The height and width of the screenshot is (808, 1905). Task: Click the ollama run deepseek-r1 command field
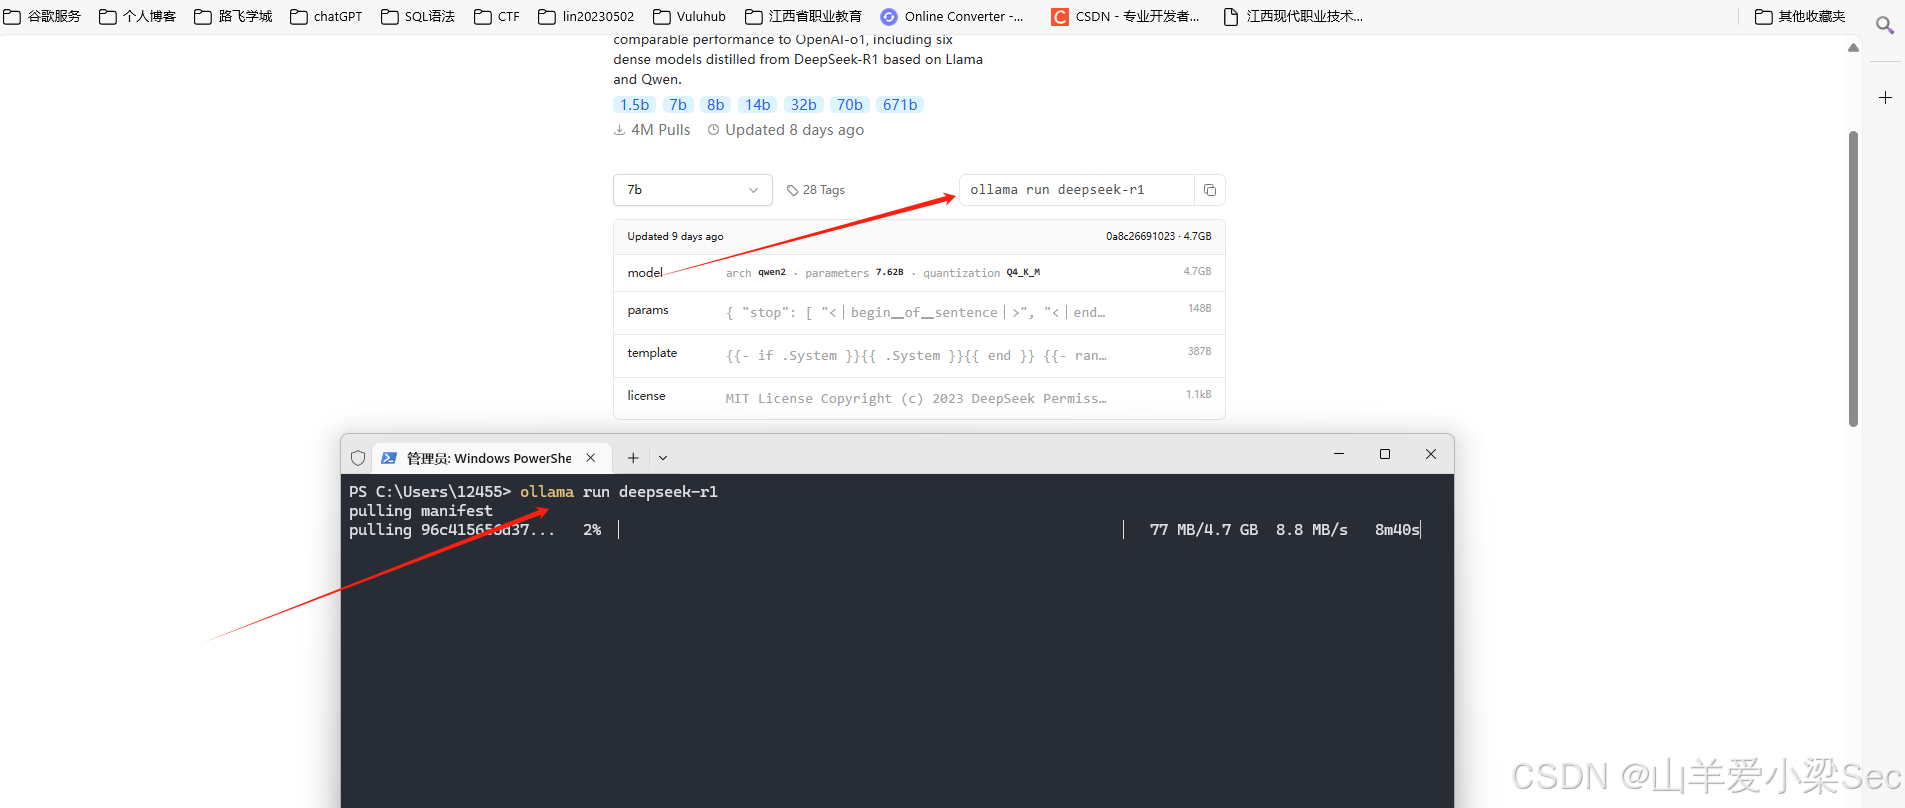(x=1077, y=190)
